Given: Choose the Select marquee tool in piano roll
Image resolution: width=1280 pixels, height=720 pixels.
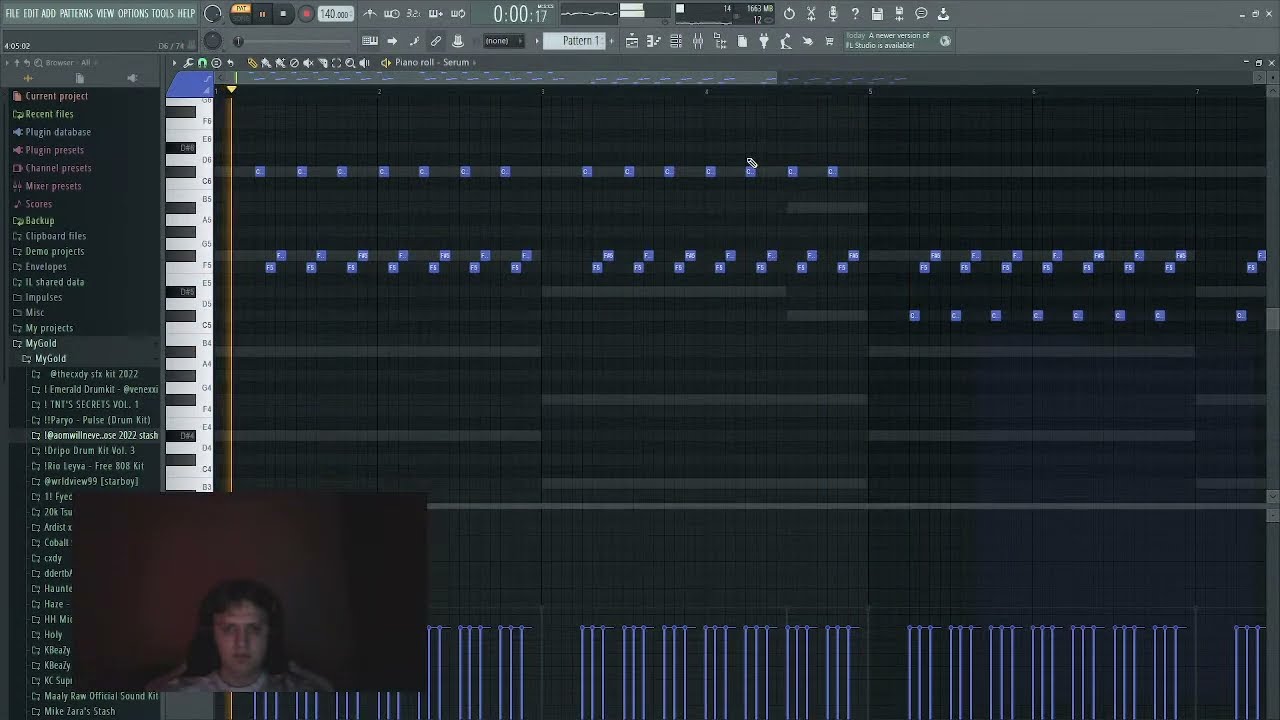Looking at the screenshot, I should (336, 62).
